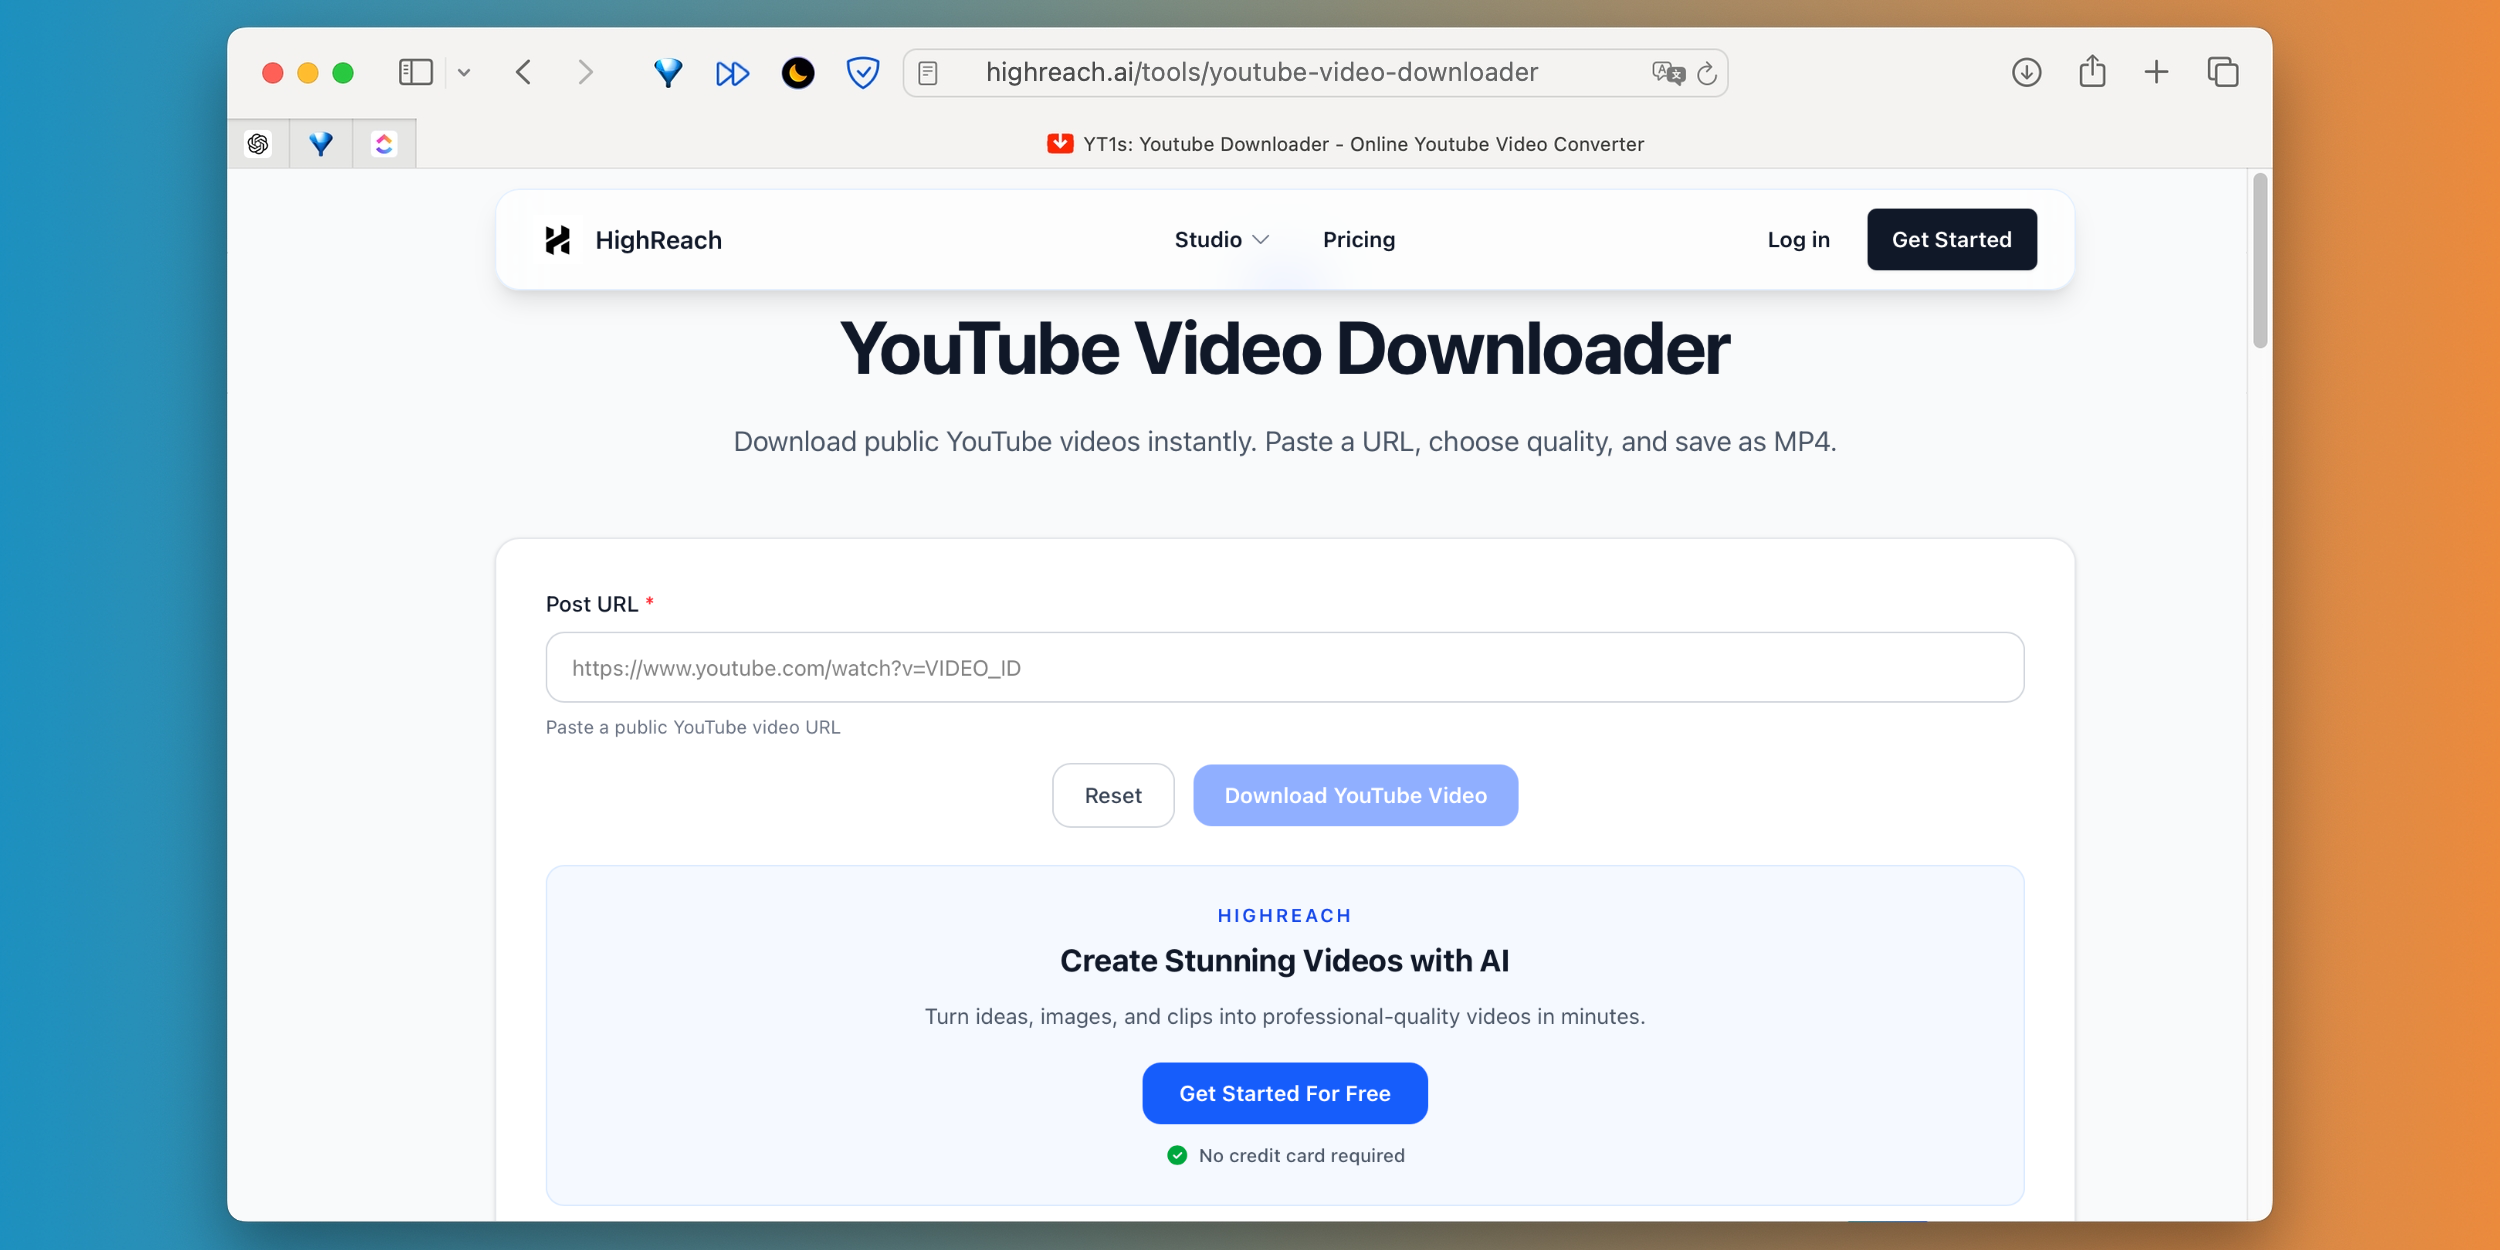2500x1250 pixels.
Task: Open the HighReach home link text
Action: (x=658, y=240)
